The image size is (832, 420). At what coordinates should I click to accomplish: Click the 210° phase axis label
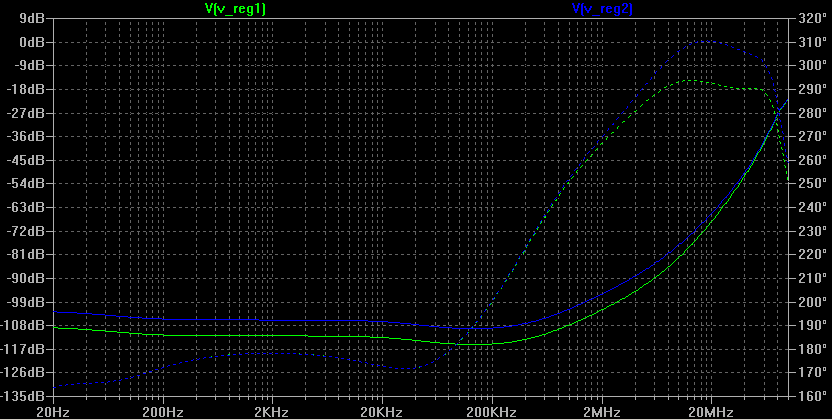(x=812, y=278)
